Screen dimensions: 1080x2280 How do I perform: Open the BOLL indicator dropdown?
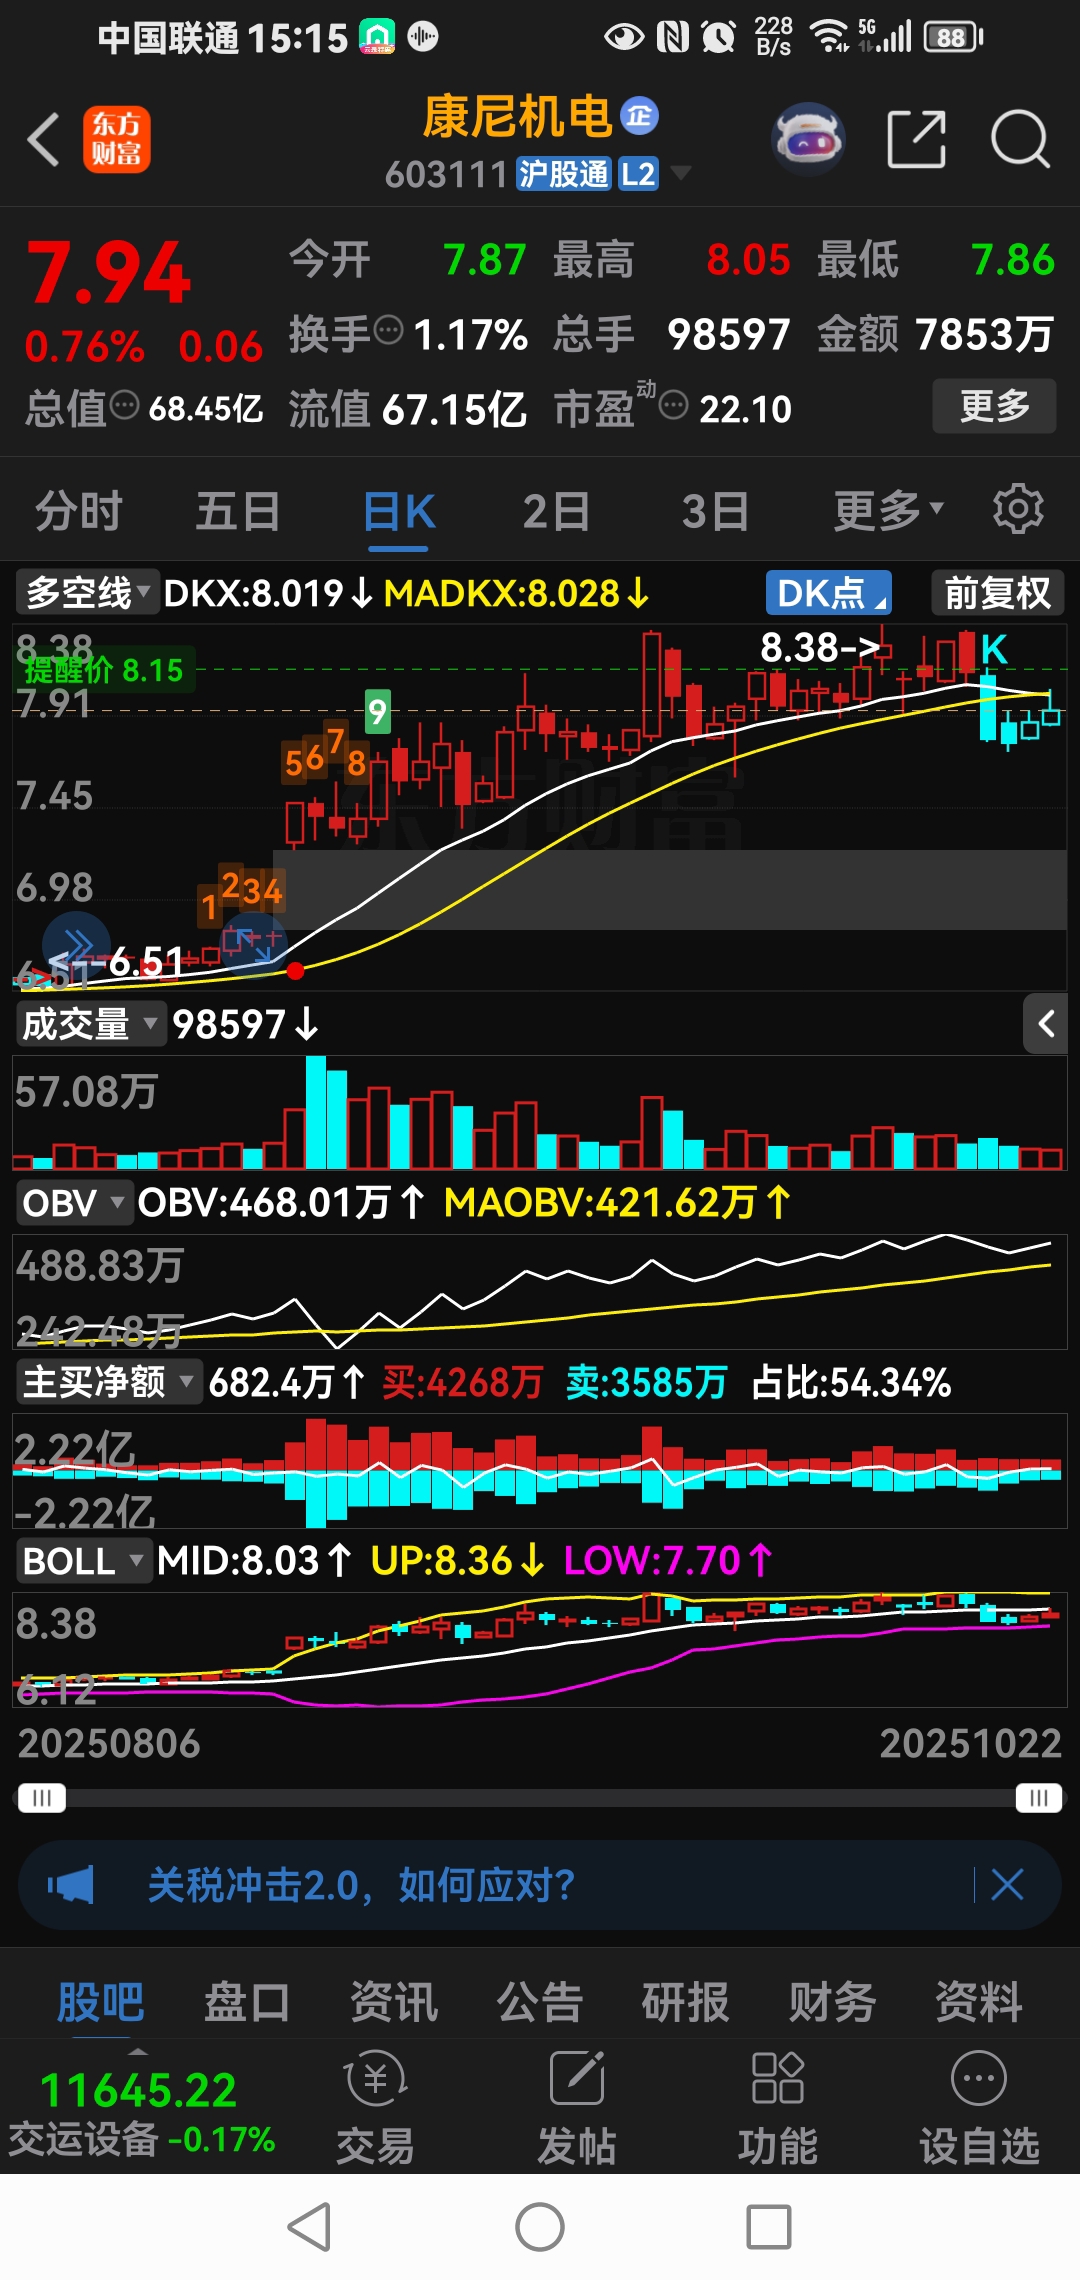(x=83, y=1560)
